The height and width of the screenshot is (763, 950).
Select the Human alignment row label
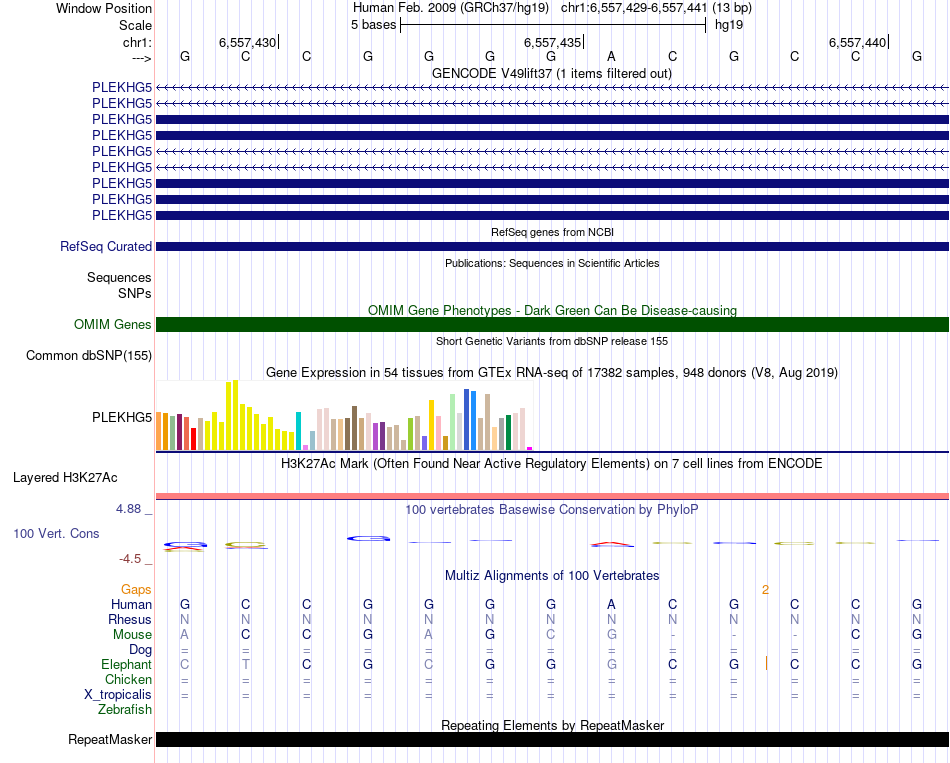[131, 605]
